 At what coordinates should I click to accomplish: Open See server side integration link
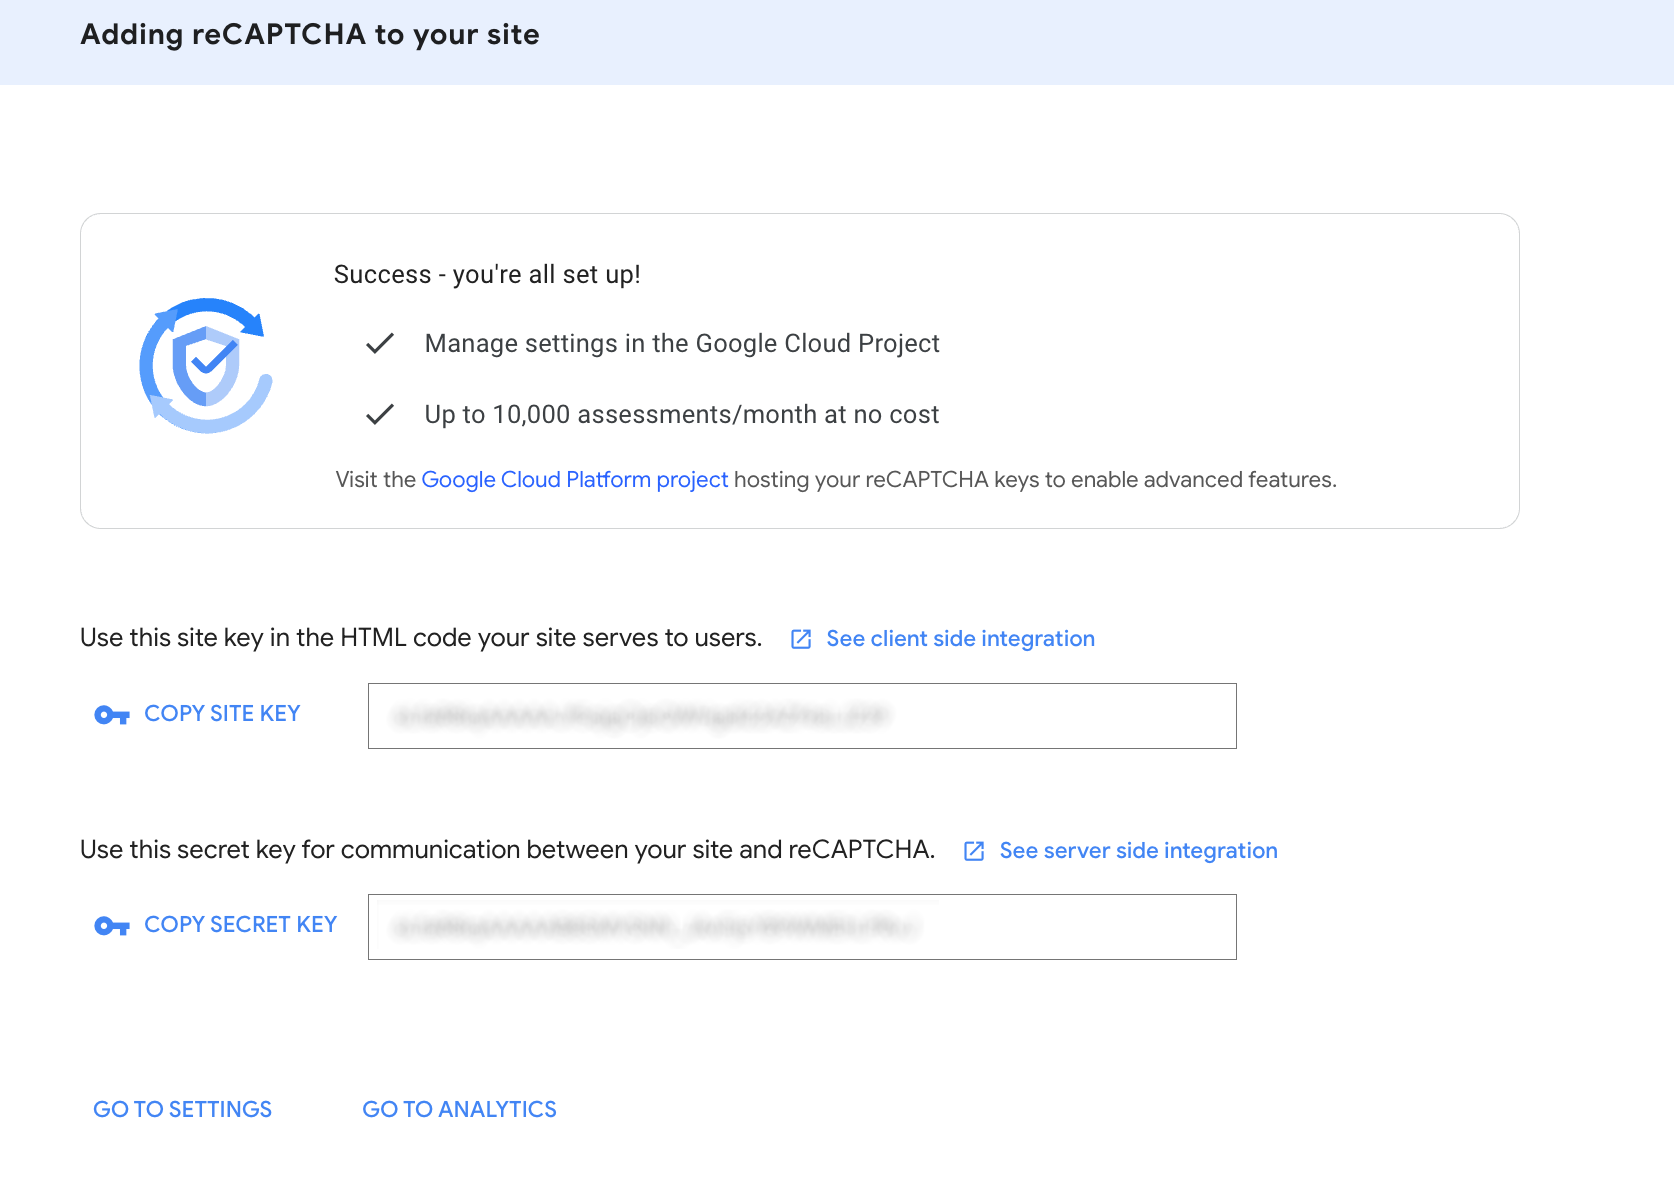point(1138,851)
